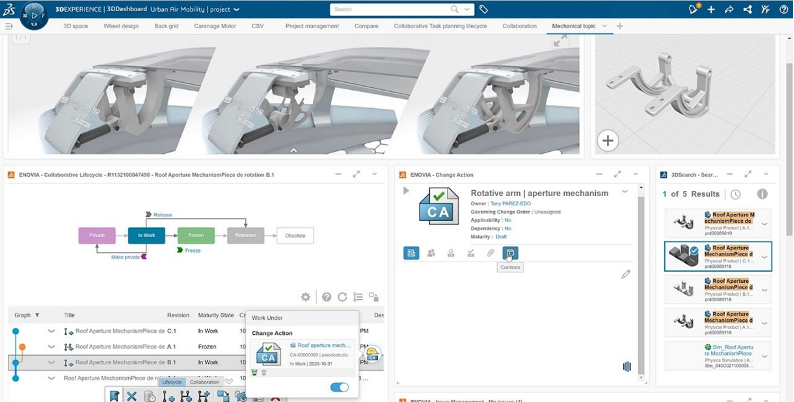This screenshot has width=794, height=402.
Task: Switch to the Wheel design tab
Action: pos(123,25)
